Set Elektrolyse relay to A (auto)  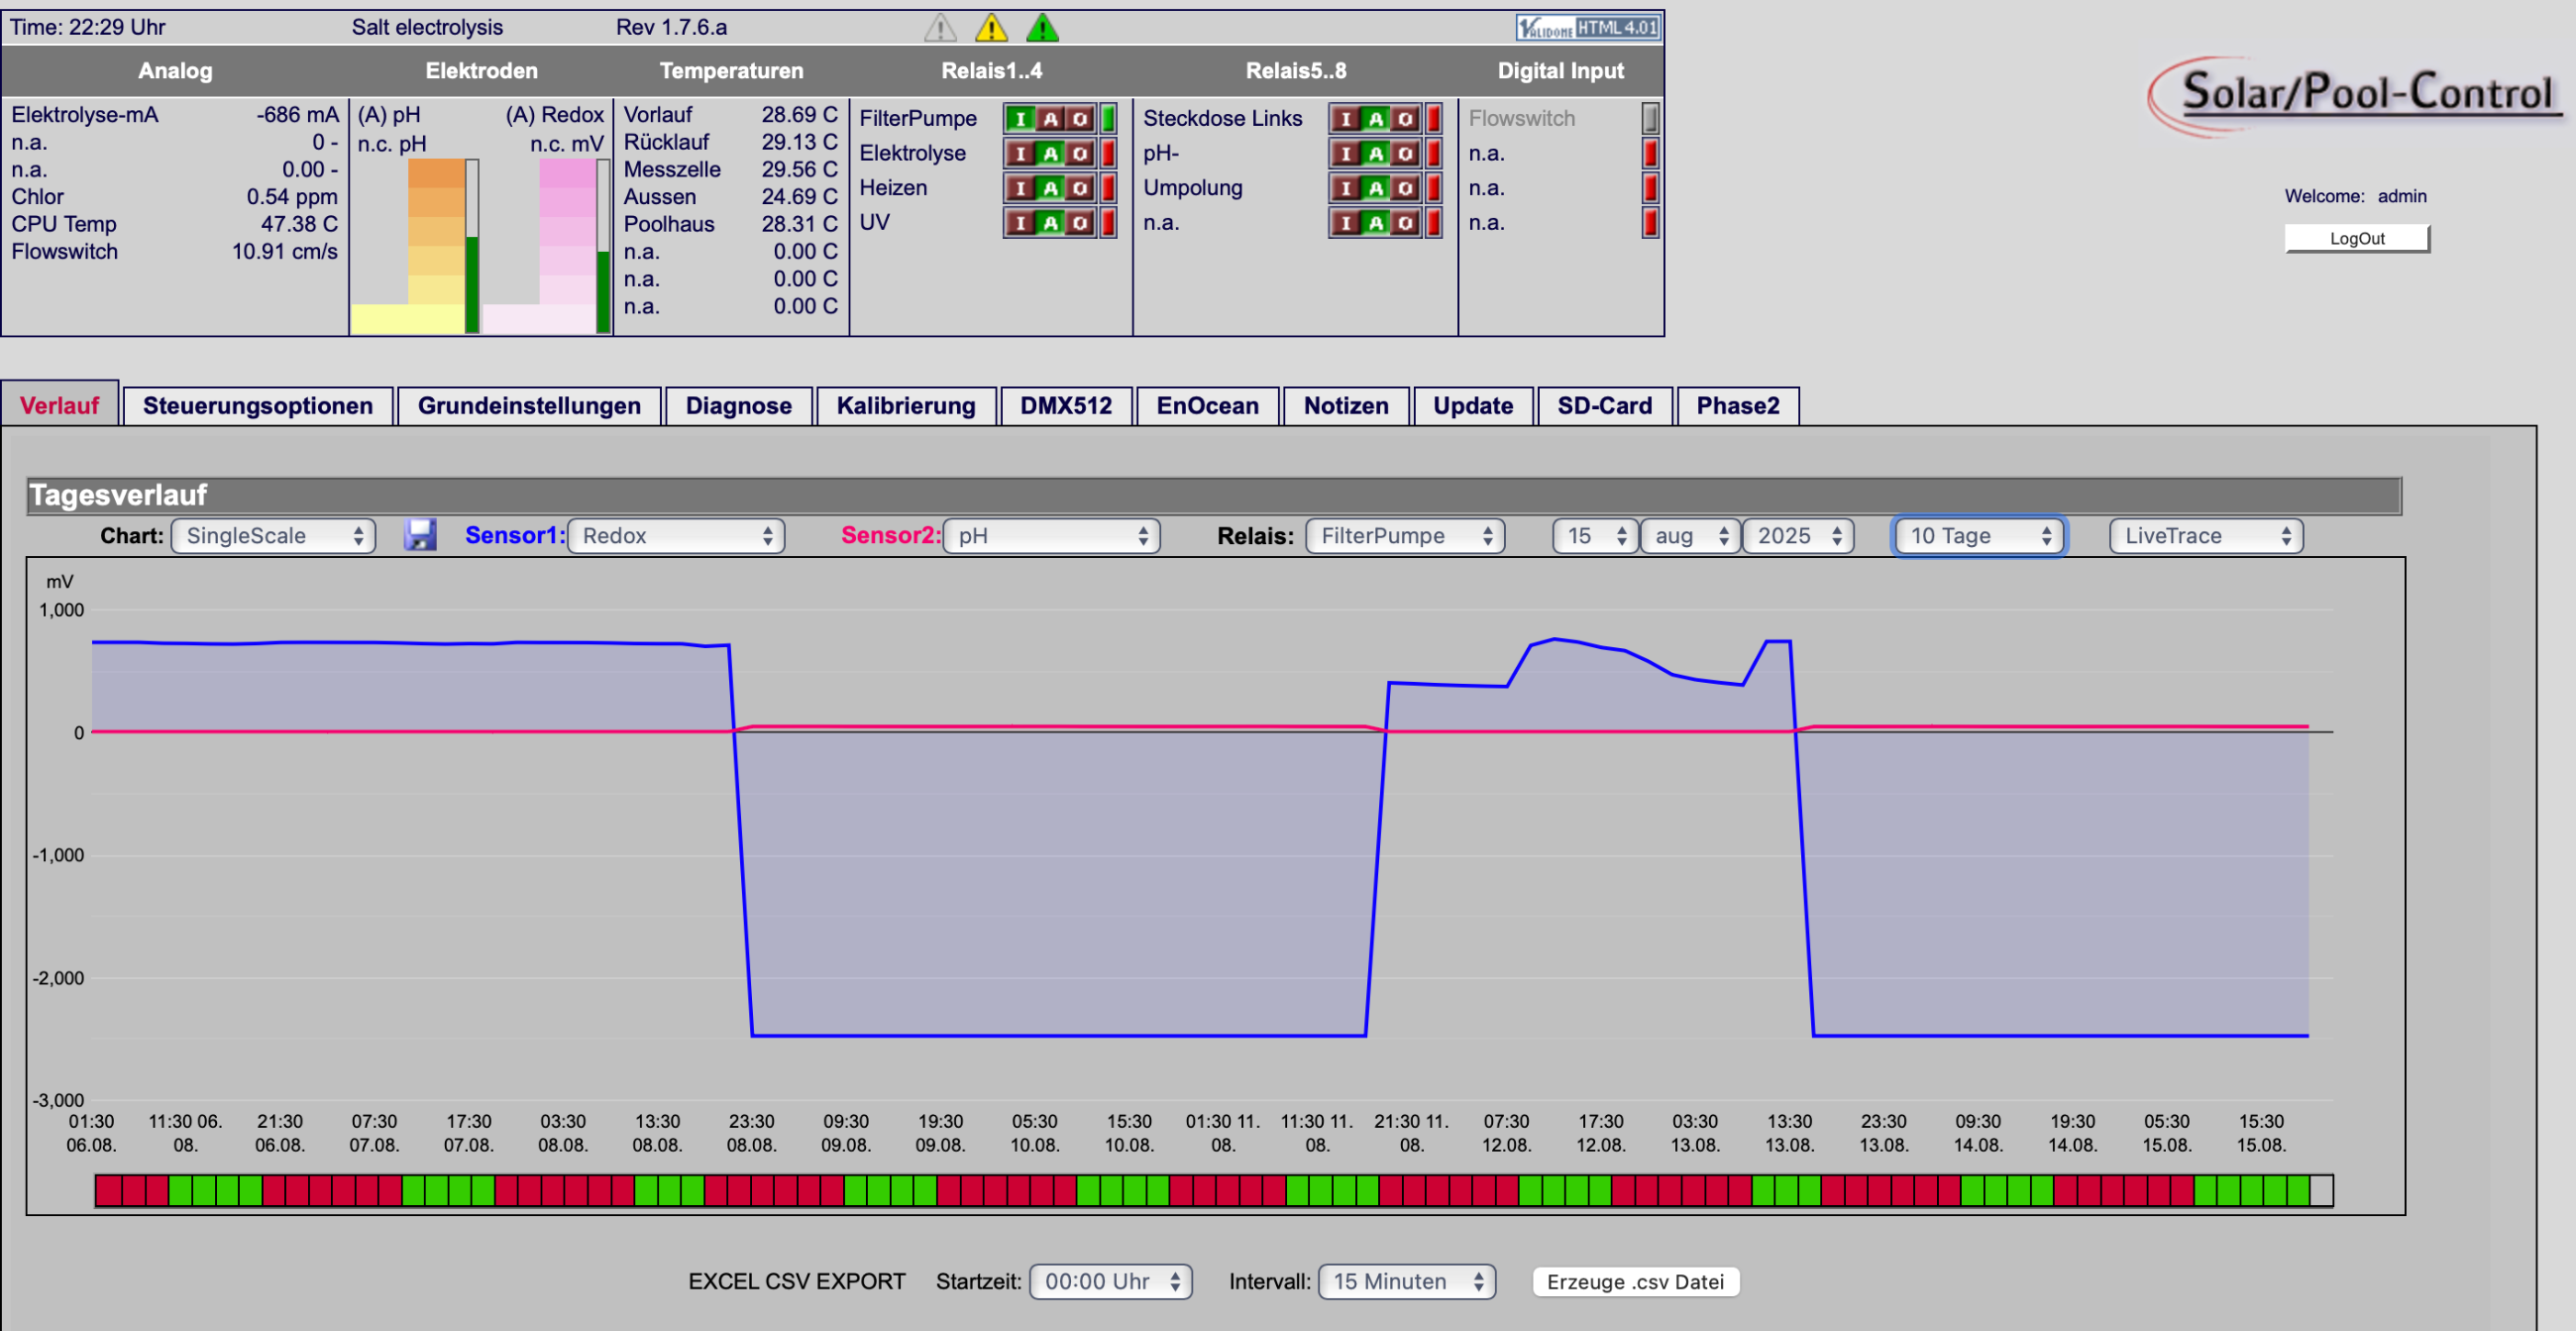[x=1050, y=154]
